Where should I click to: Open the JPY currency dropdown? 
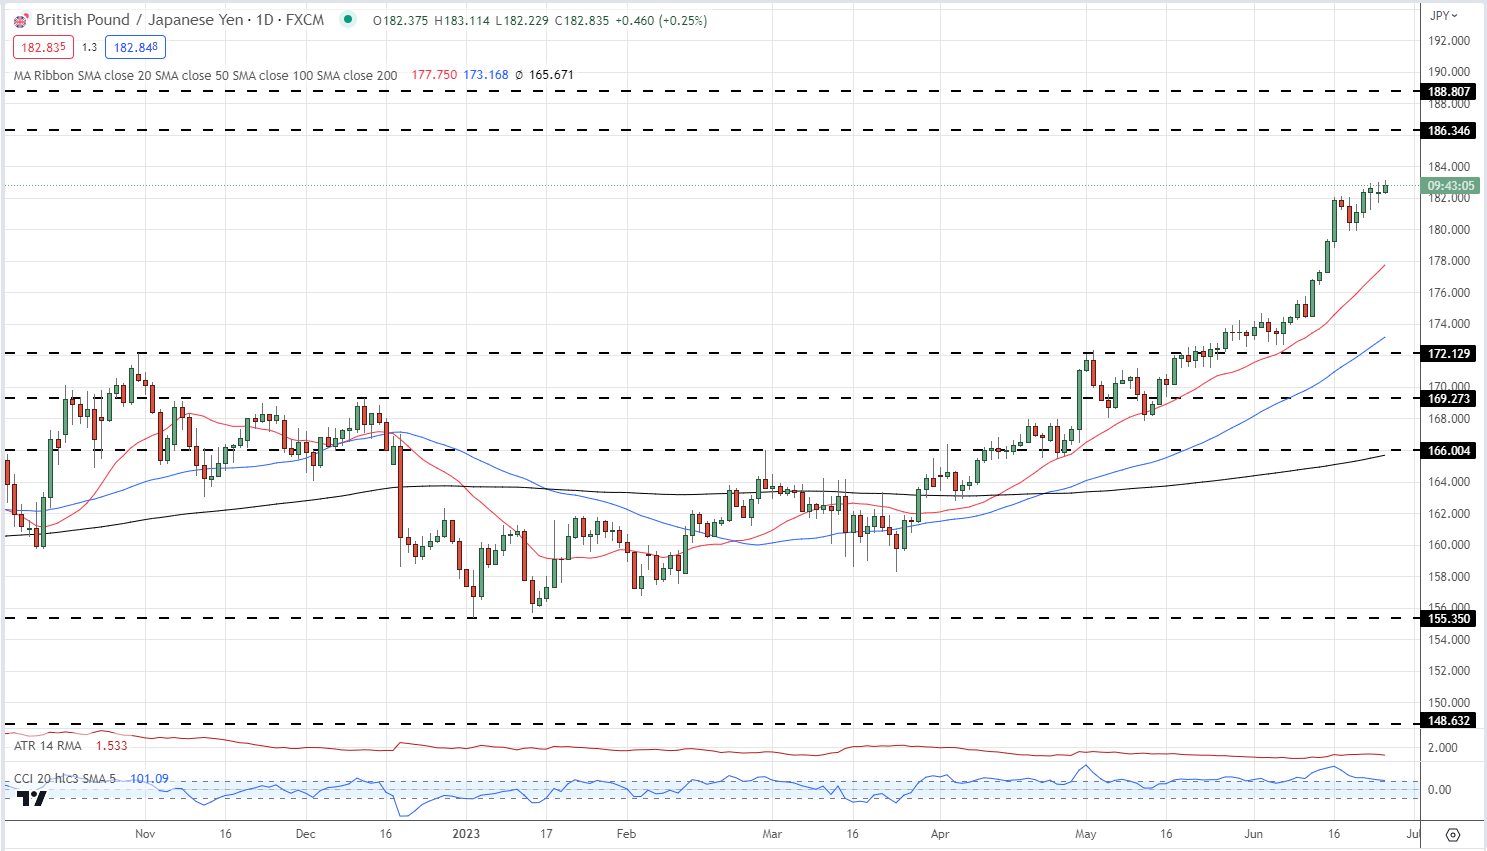[x=1444, y=15]
